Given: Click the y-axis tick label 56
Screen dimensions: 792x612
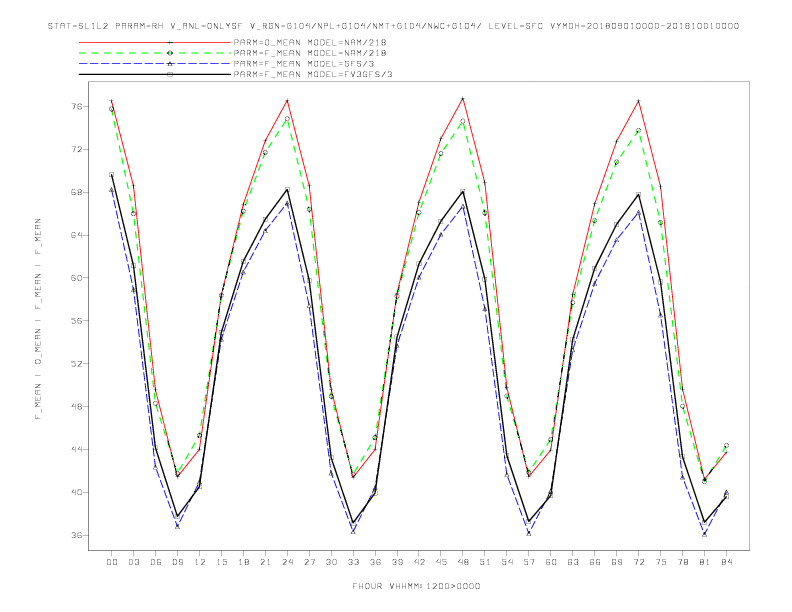Looking at the screenshot, I should coord(76,321).
